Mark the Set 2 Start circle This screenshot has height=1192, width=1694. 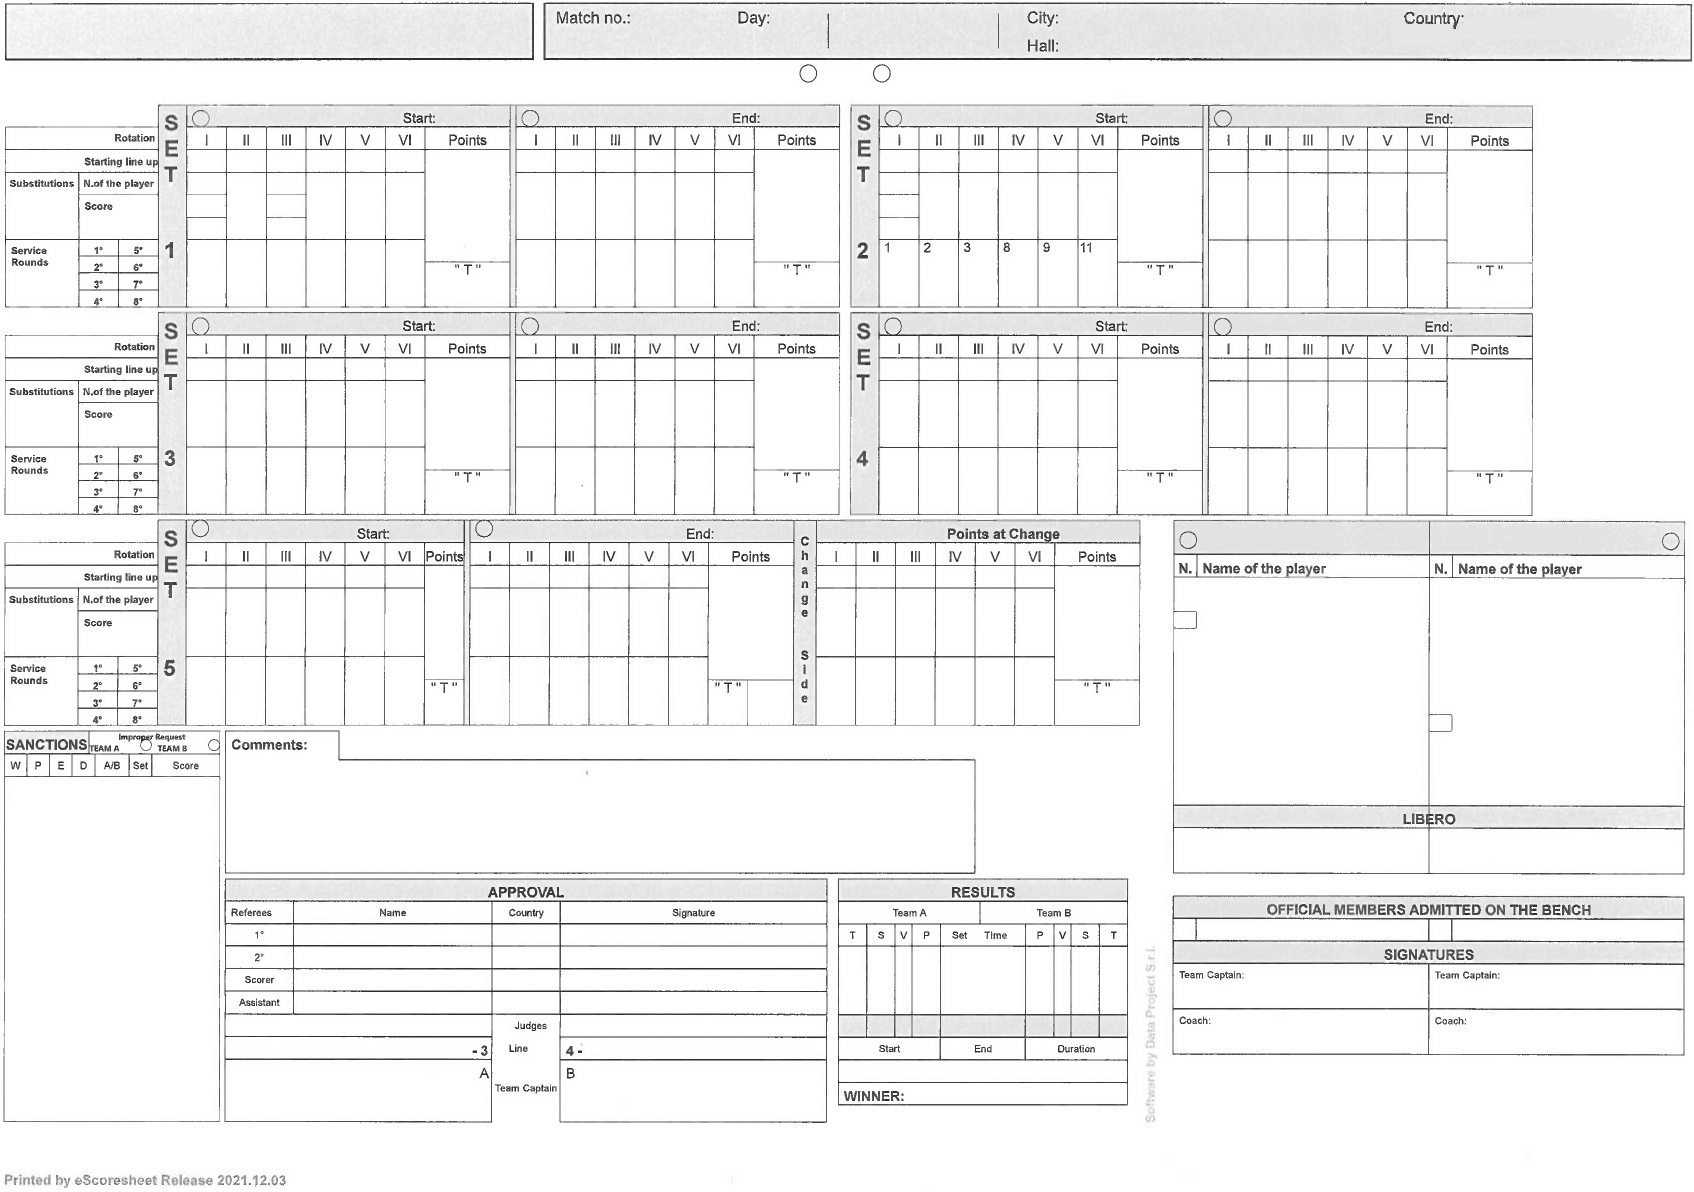[x=893, y=118]
